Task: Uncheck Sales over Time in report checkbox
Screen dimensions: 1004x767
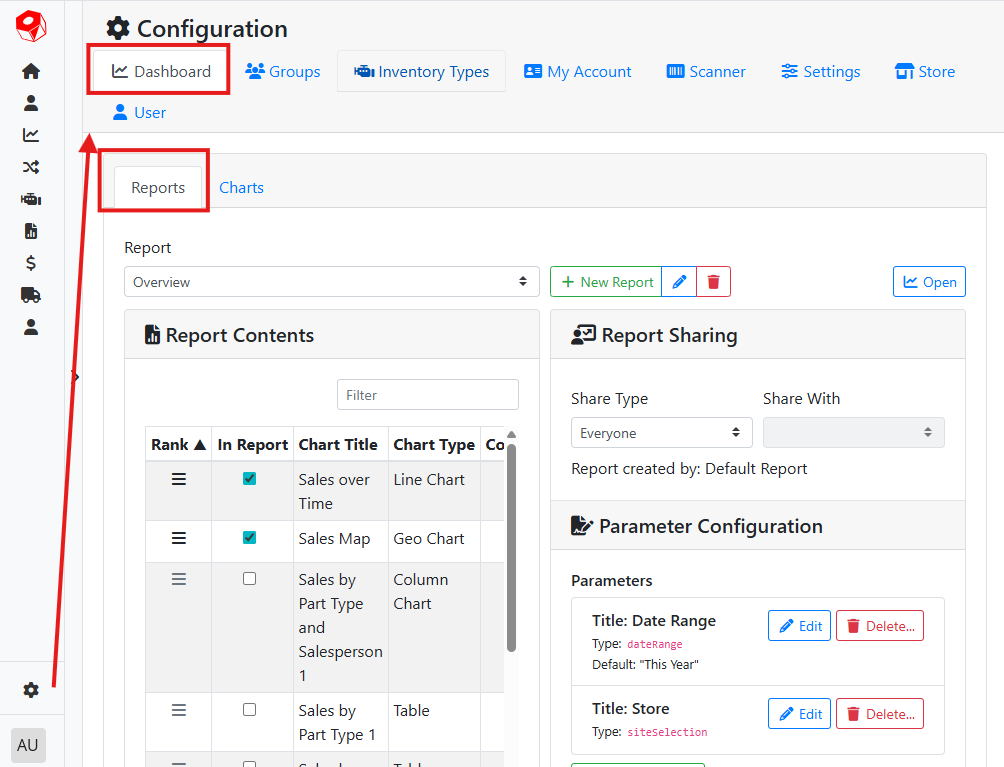Action: click(x=249, y=479)
